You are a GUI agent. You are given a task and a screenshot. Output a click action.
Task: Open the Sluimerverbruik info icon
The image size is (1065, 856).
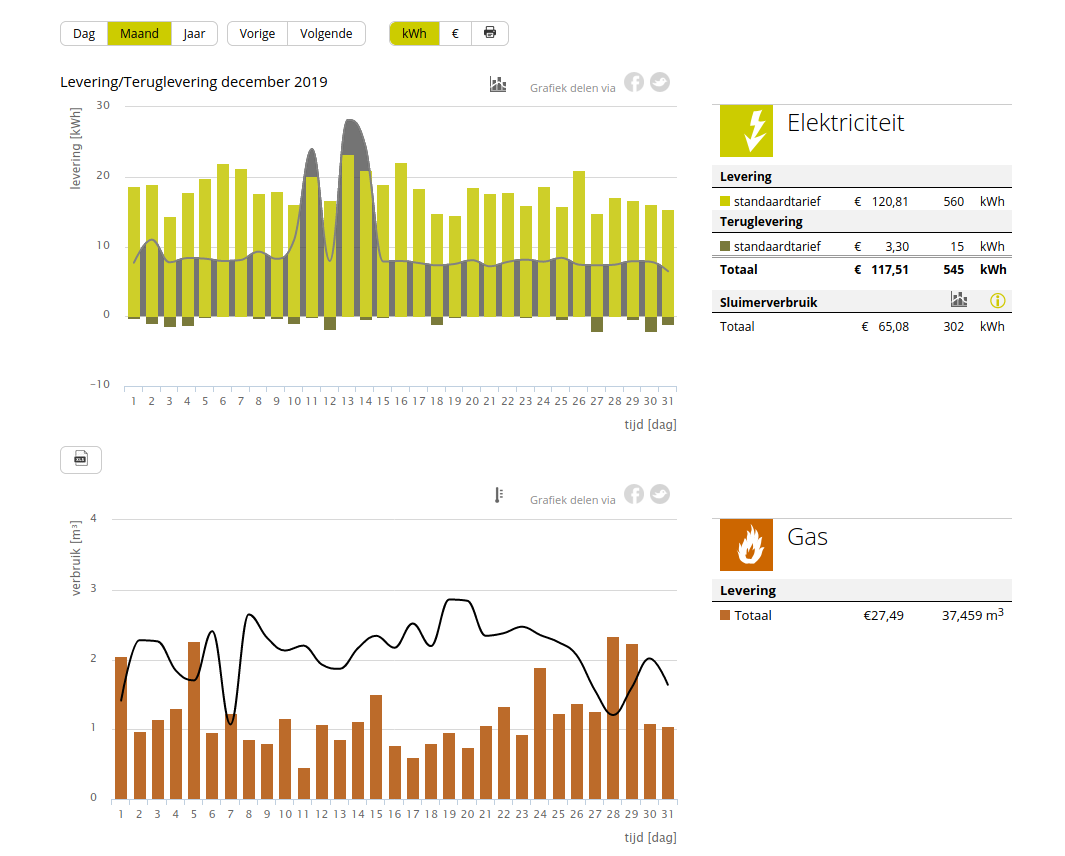pos(996,300)
